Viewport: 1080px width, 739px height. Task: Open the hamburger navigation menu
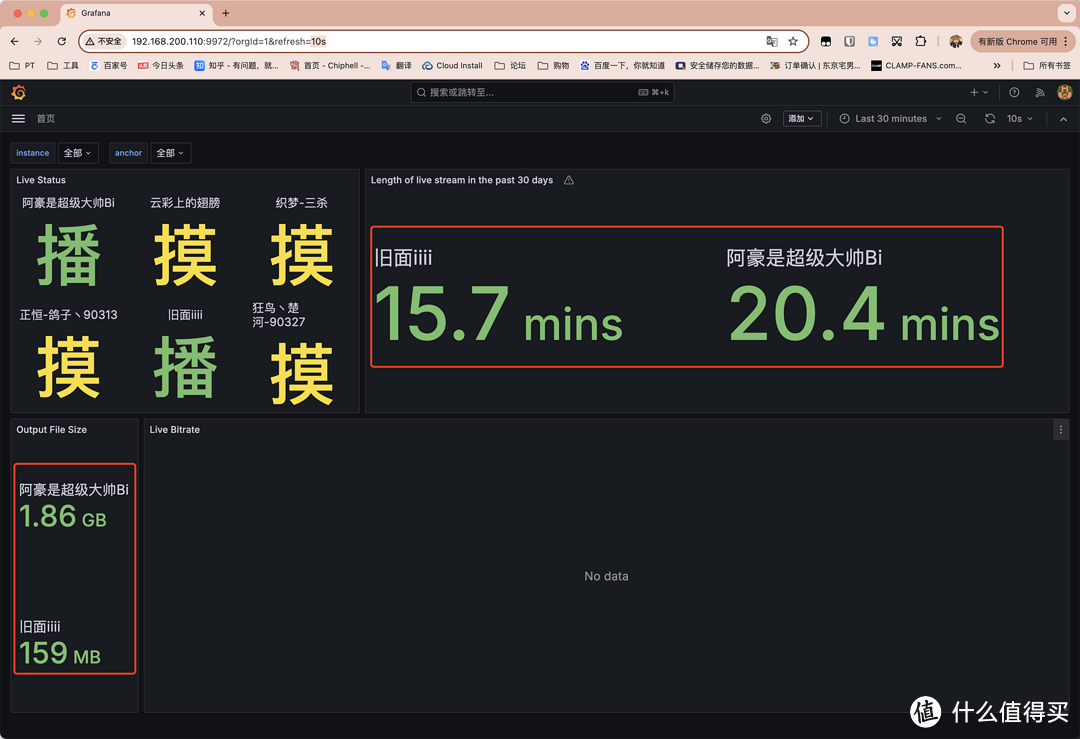click(18, 118)
